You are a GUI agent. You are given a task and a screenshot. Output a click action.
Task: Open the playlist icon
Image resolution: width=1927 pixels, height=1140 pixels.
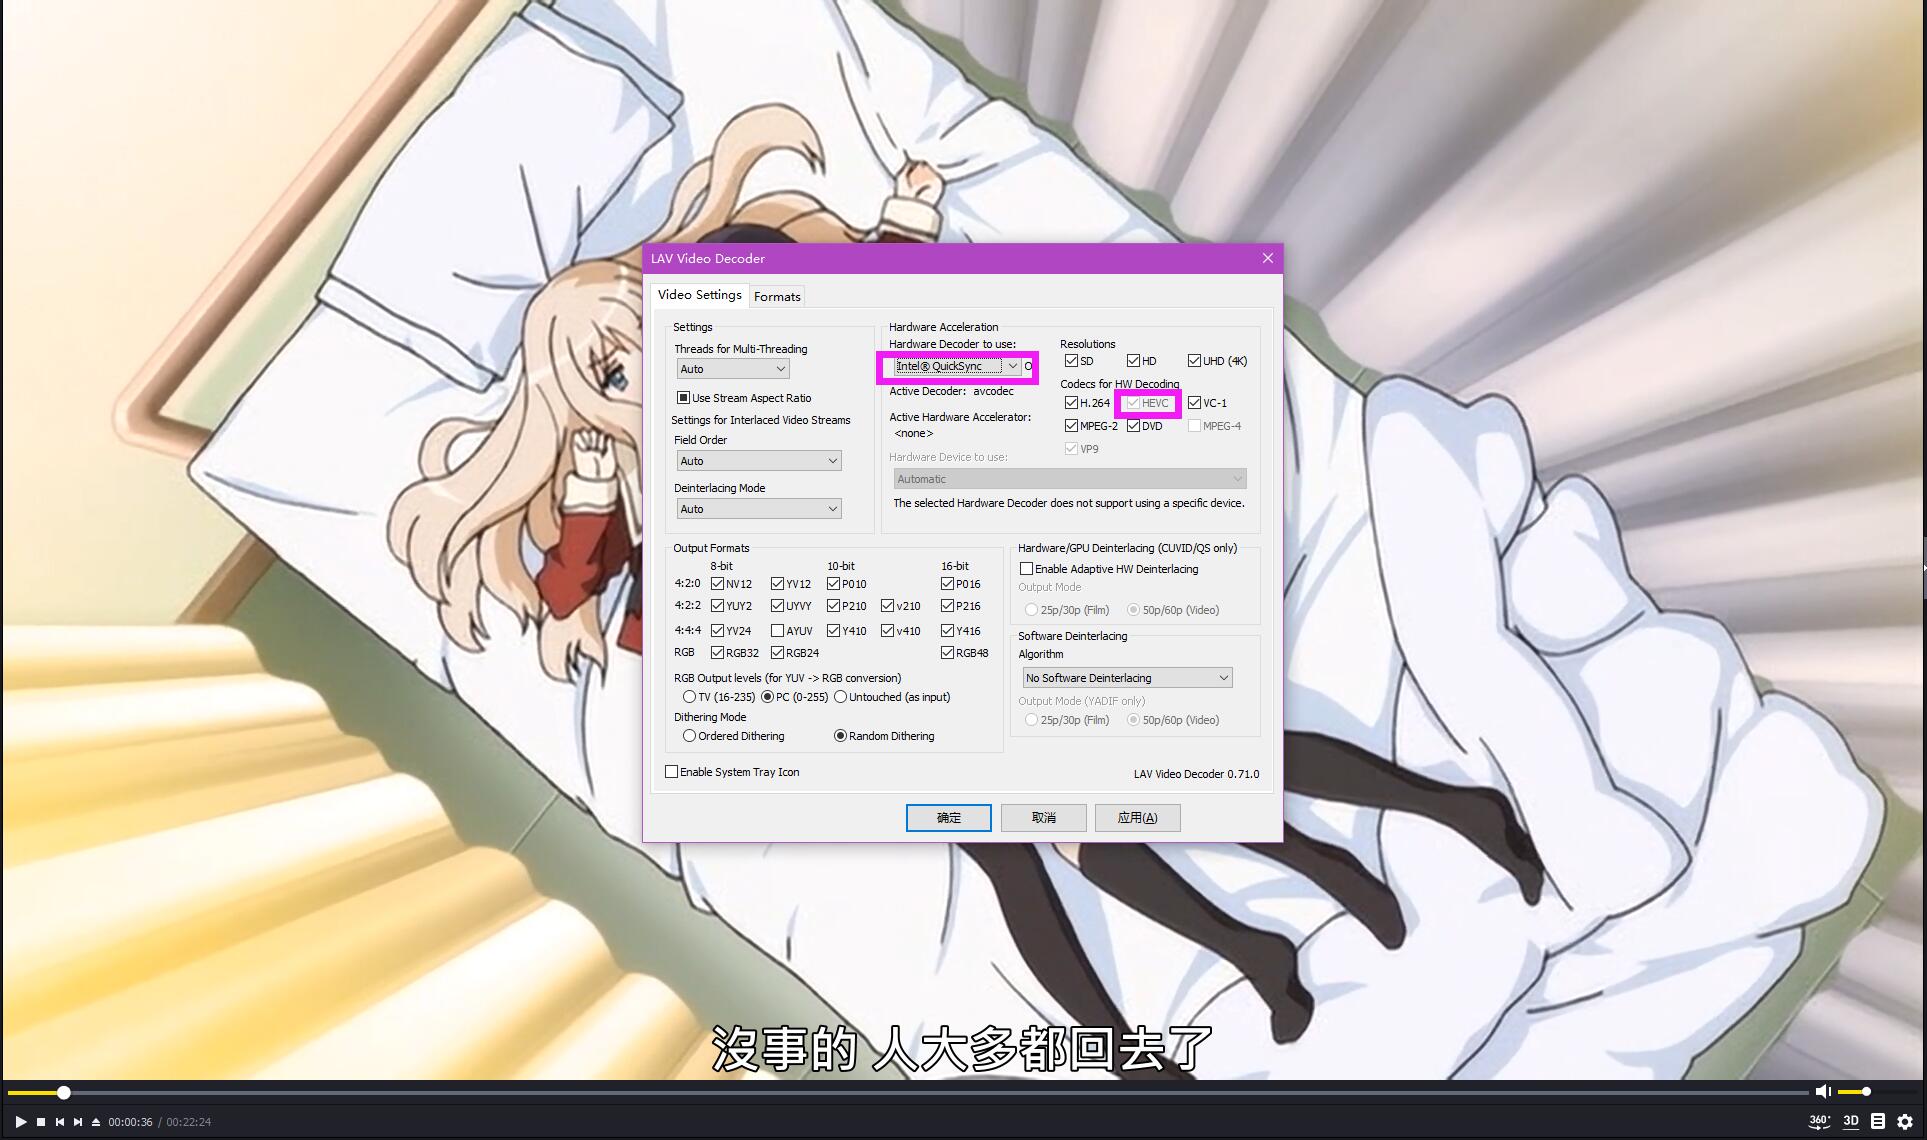[1878, 1122]
